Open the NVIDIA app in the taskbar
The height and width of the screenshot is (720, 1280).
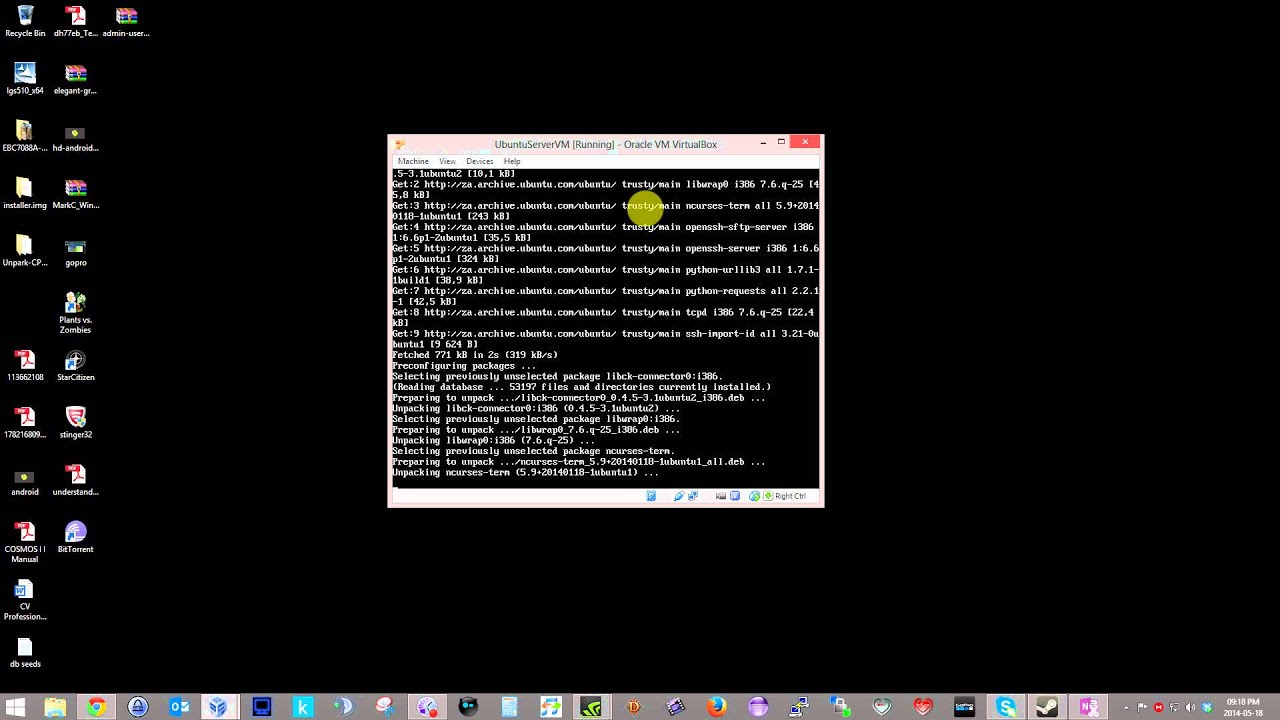591,707
